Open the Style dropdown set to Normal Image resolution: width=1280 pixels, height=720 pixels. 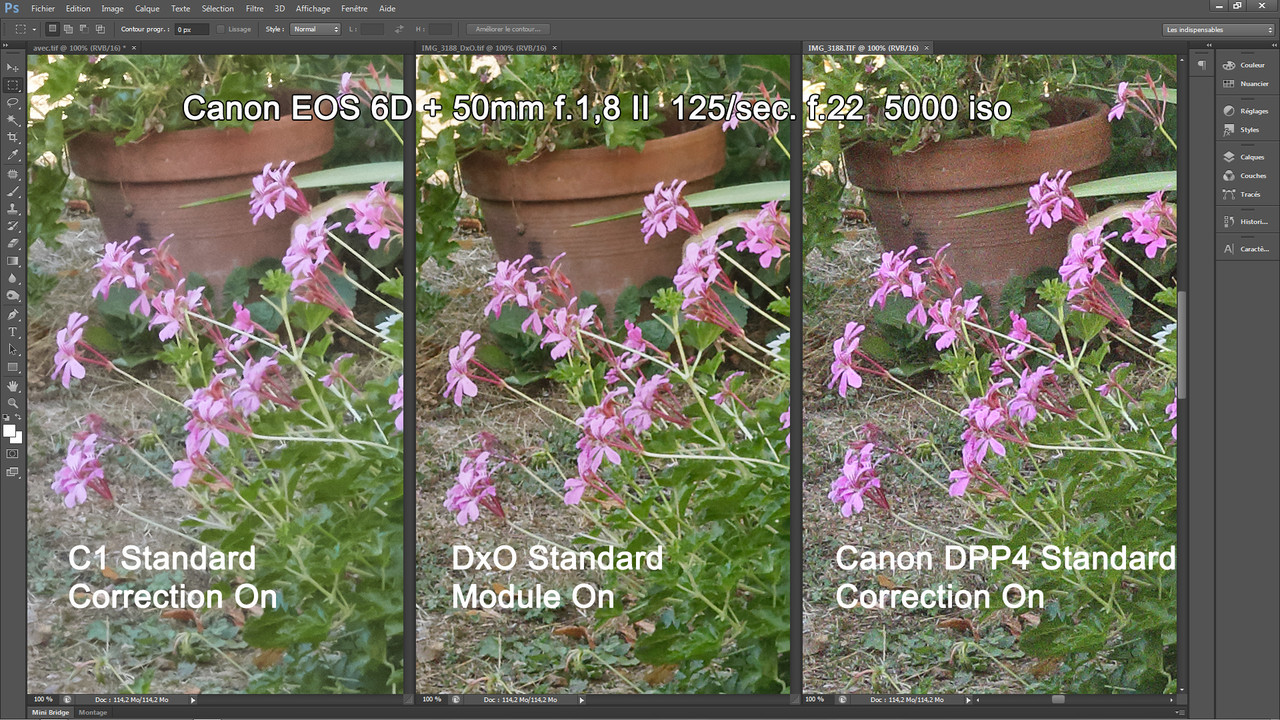click(x=315, y=29)
